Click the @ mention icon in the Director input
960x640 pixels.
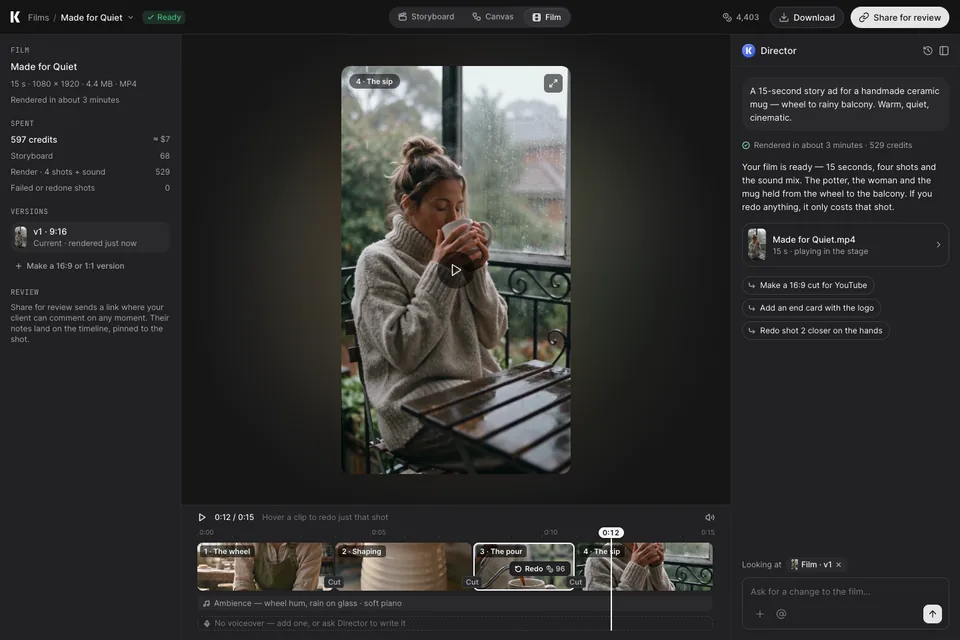tap(781, 614)
